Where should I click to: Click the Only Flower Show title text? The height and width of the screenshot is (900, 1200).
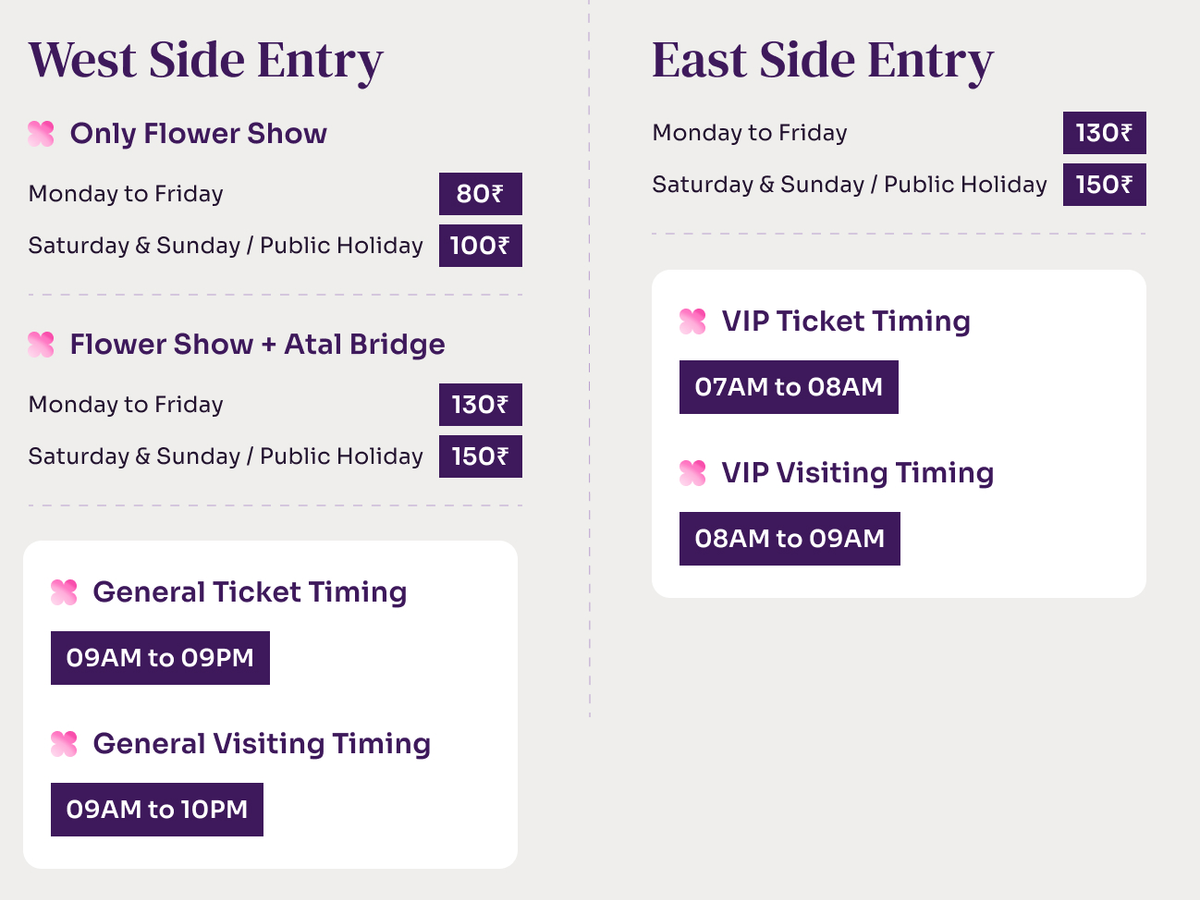(x=198, y=134)
